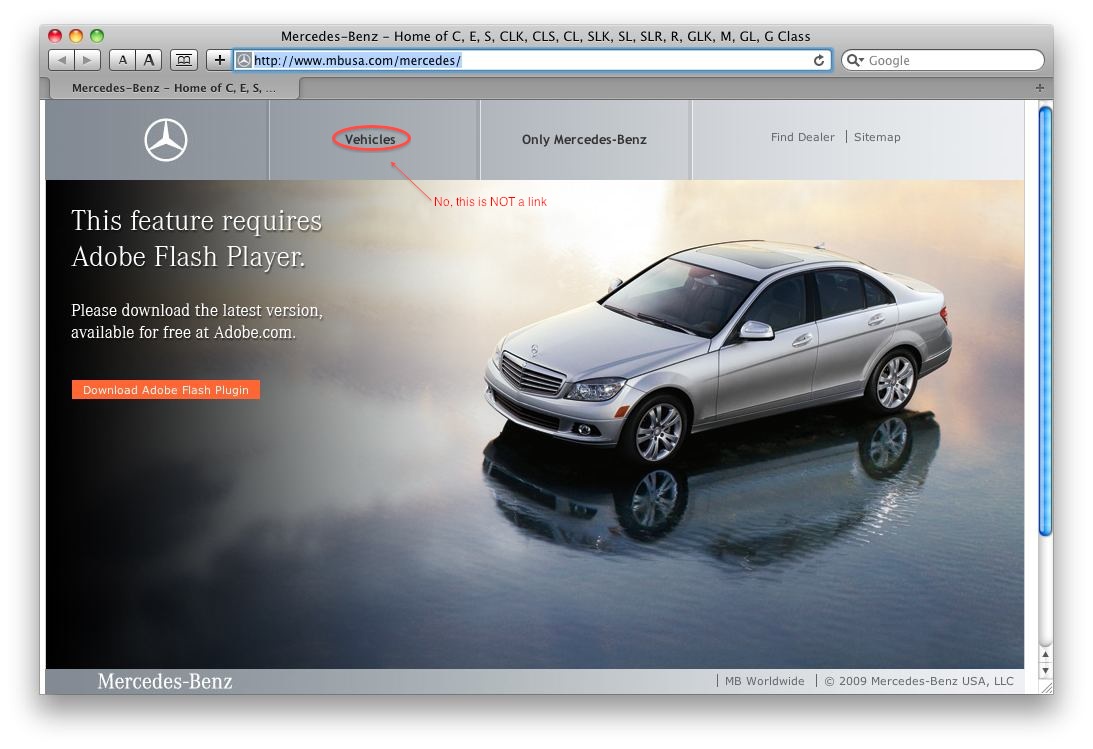This screenshot has height=749, width=1093.
Task: Reload the page using the refresh arrow
Action: coord(819,61)
